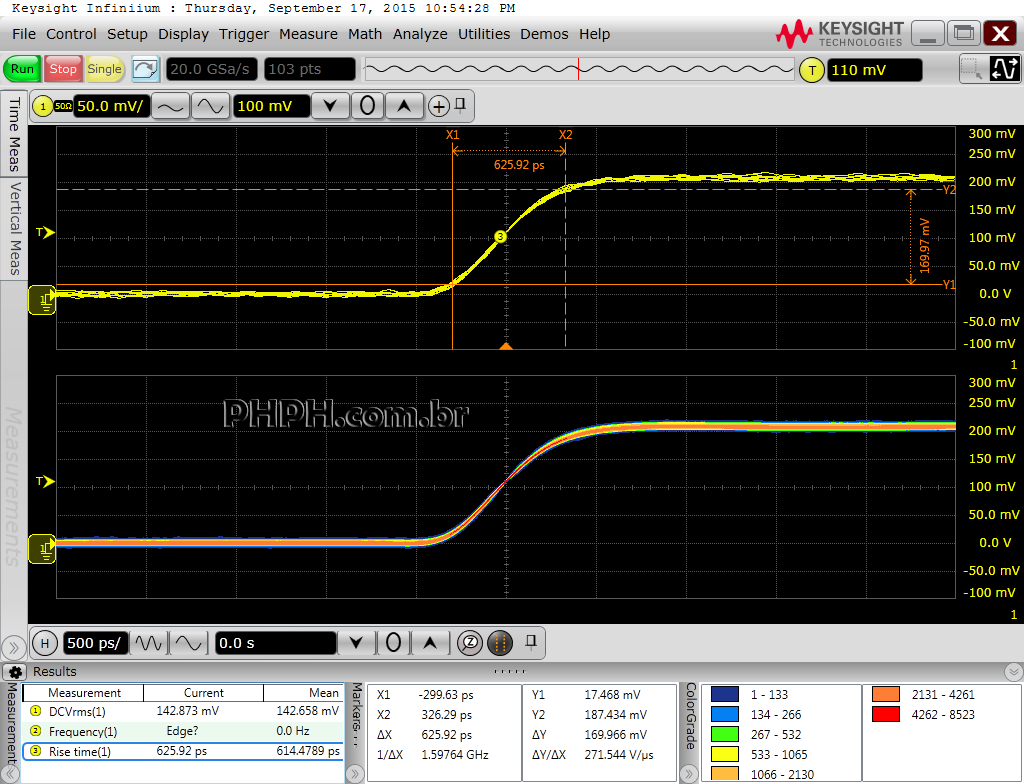
Task: Expand the collapsed left Measurements sidebar
Action: 14,647
